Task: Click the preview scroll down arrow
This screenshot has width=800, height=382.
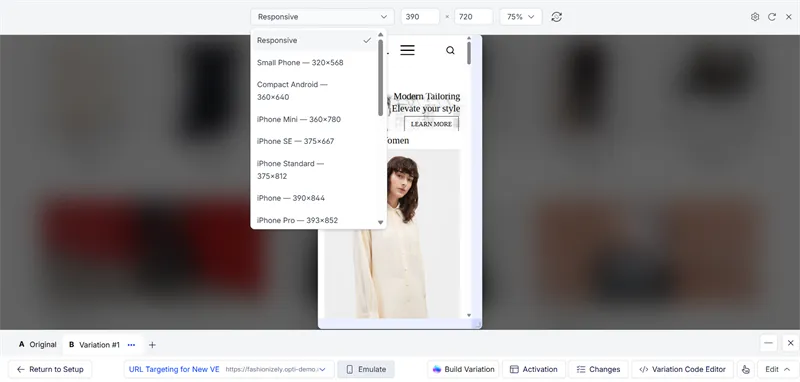Action: click(x=469, y=316)
